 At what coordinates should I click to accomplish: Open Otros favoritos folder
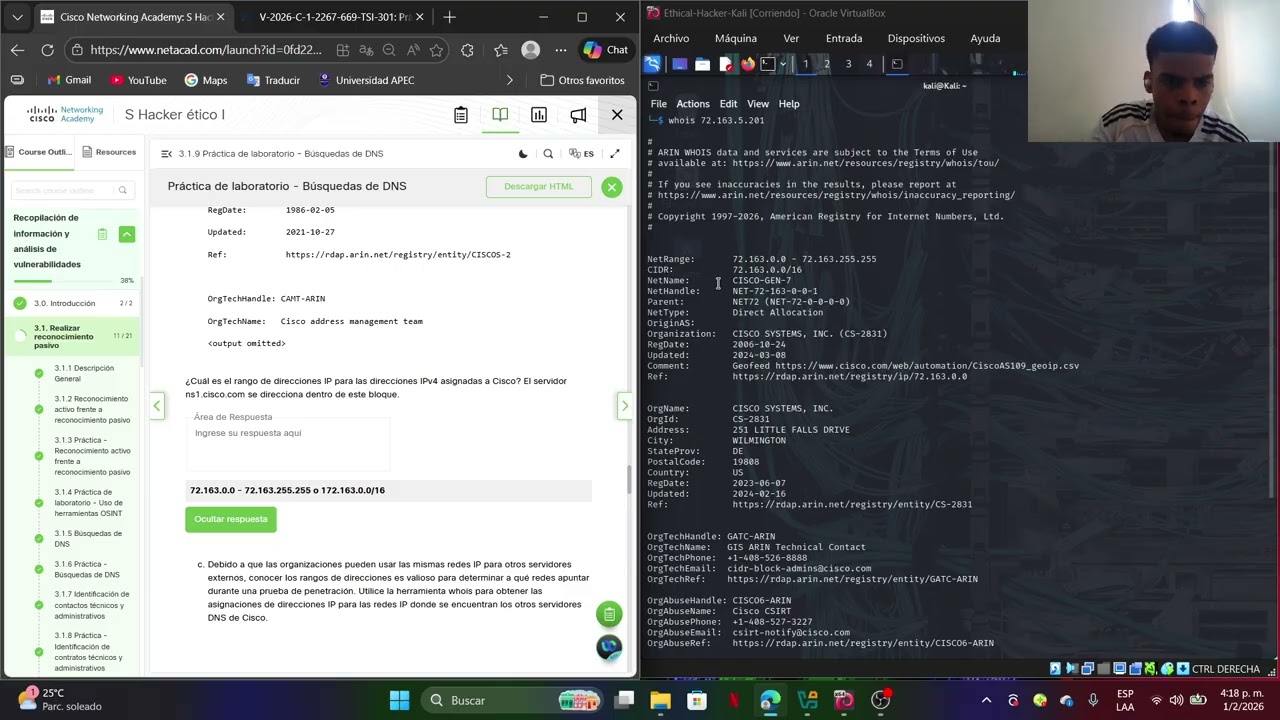pyautogui.click(x=582, y=80)
